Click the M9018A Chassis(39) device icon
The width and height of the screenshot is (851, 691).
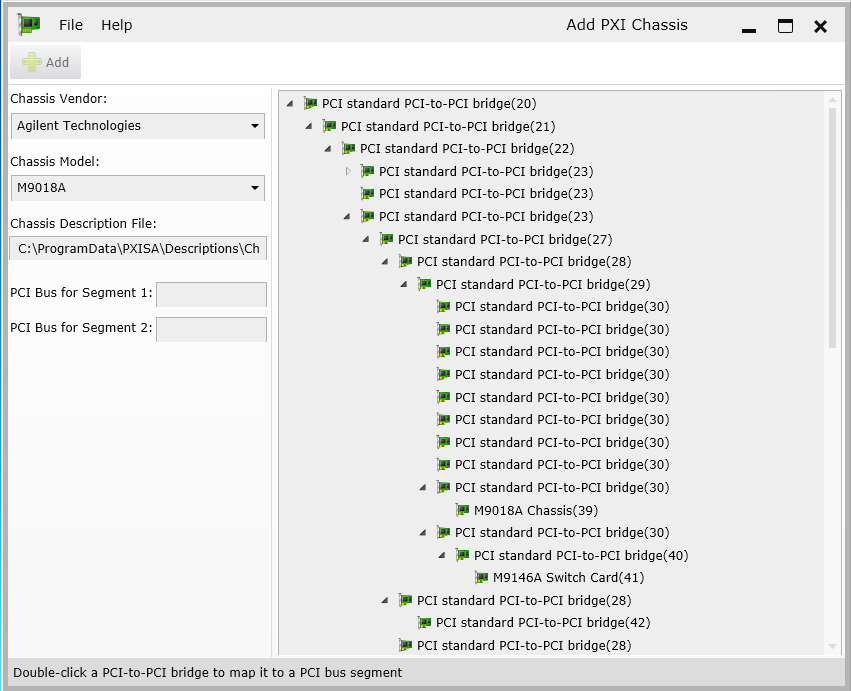462,510
